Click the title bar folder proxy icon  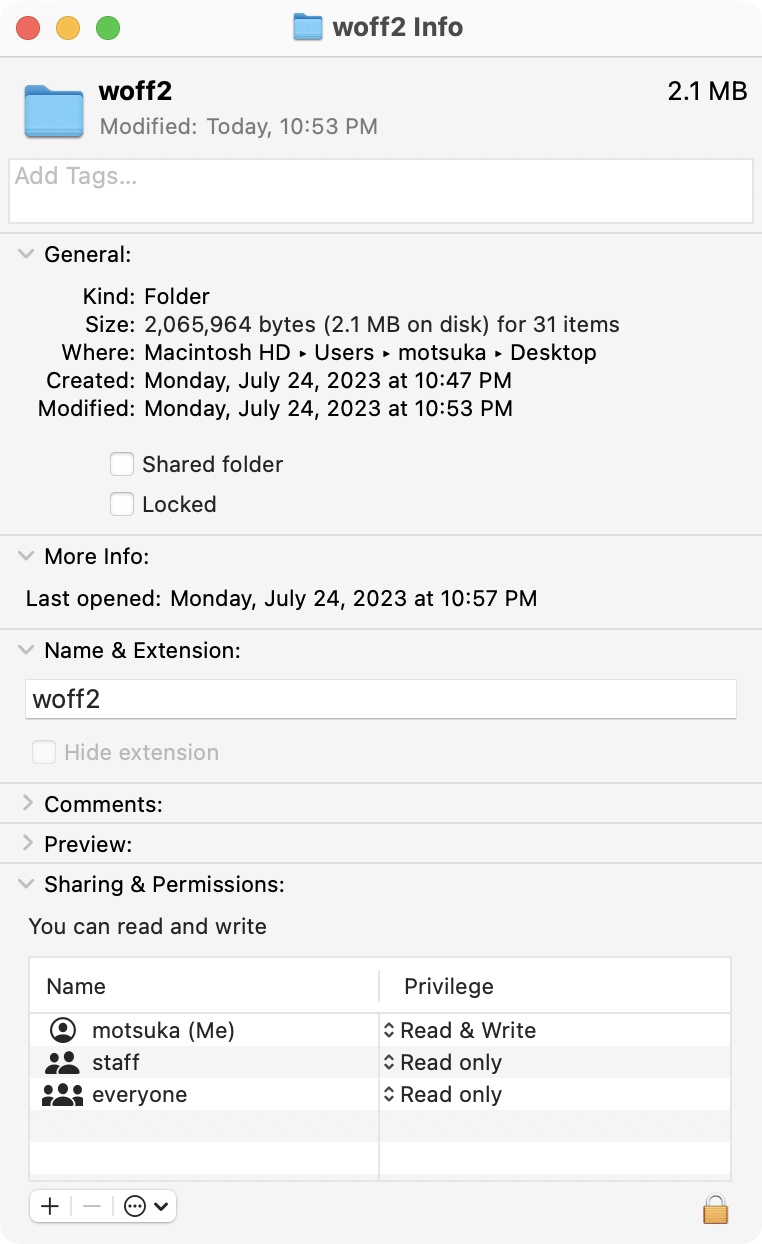coord(308,27)
